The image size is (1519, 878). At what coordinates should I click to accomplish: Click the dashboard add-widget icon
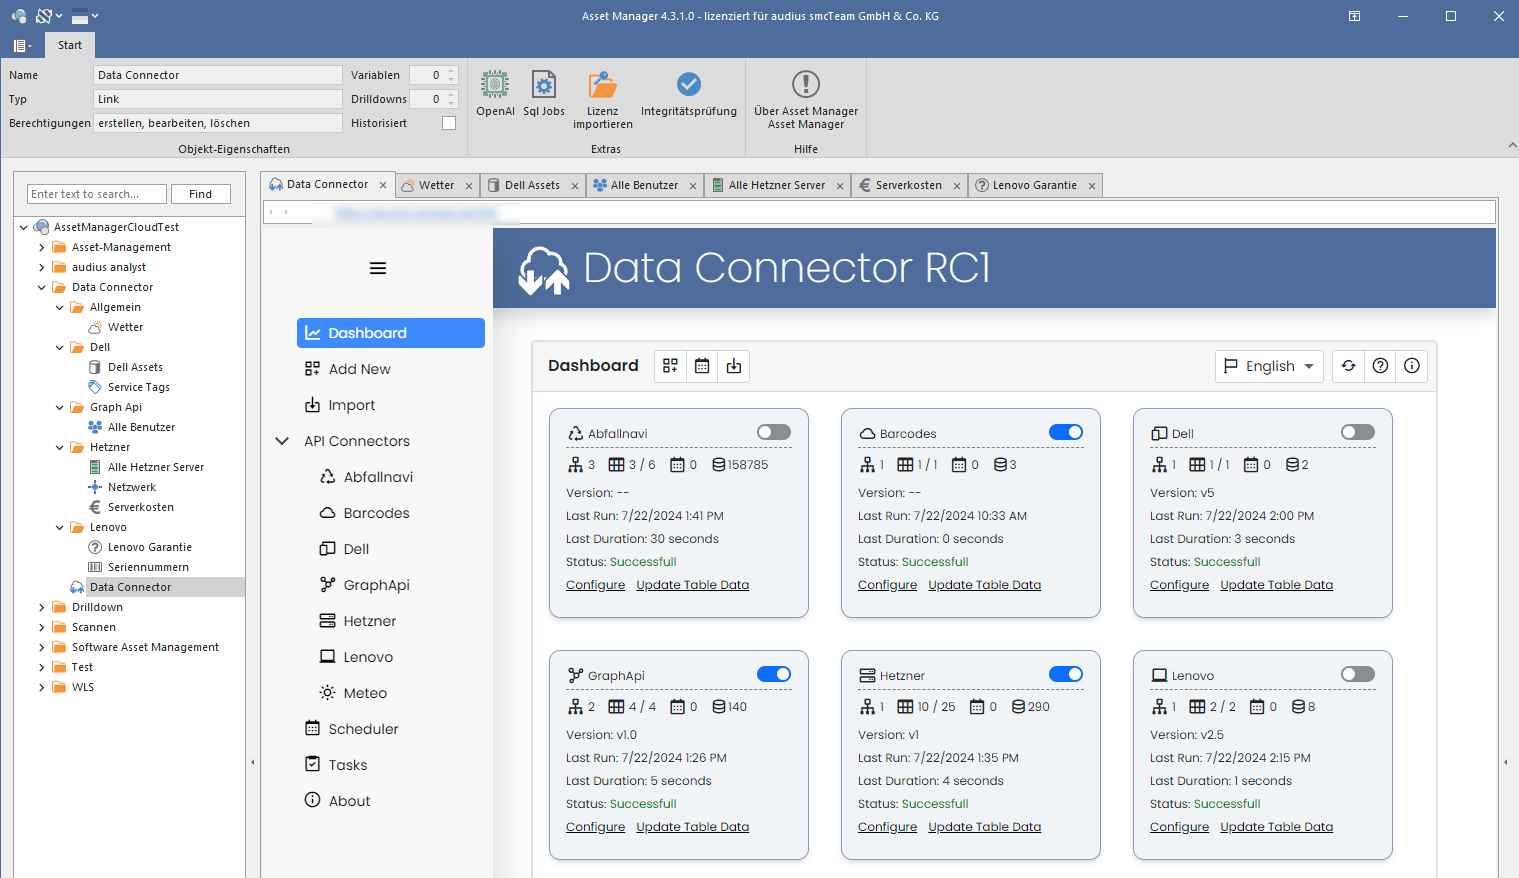pyautogui.click(x=670, y=366)
